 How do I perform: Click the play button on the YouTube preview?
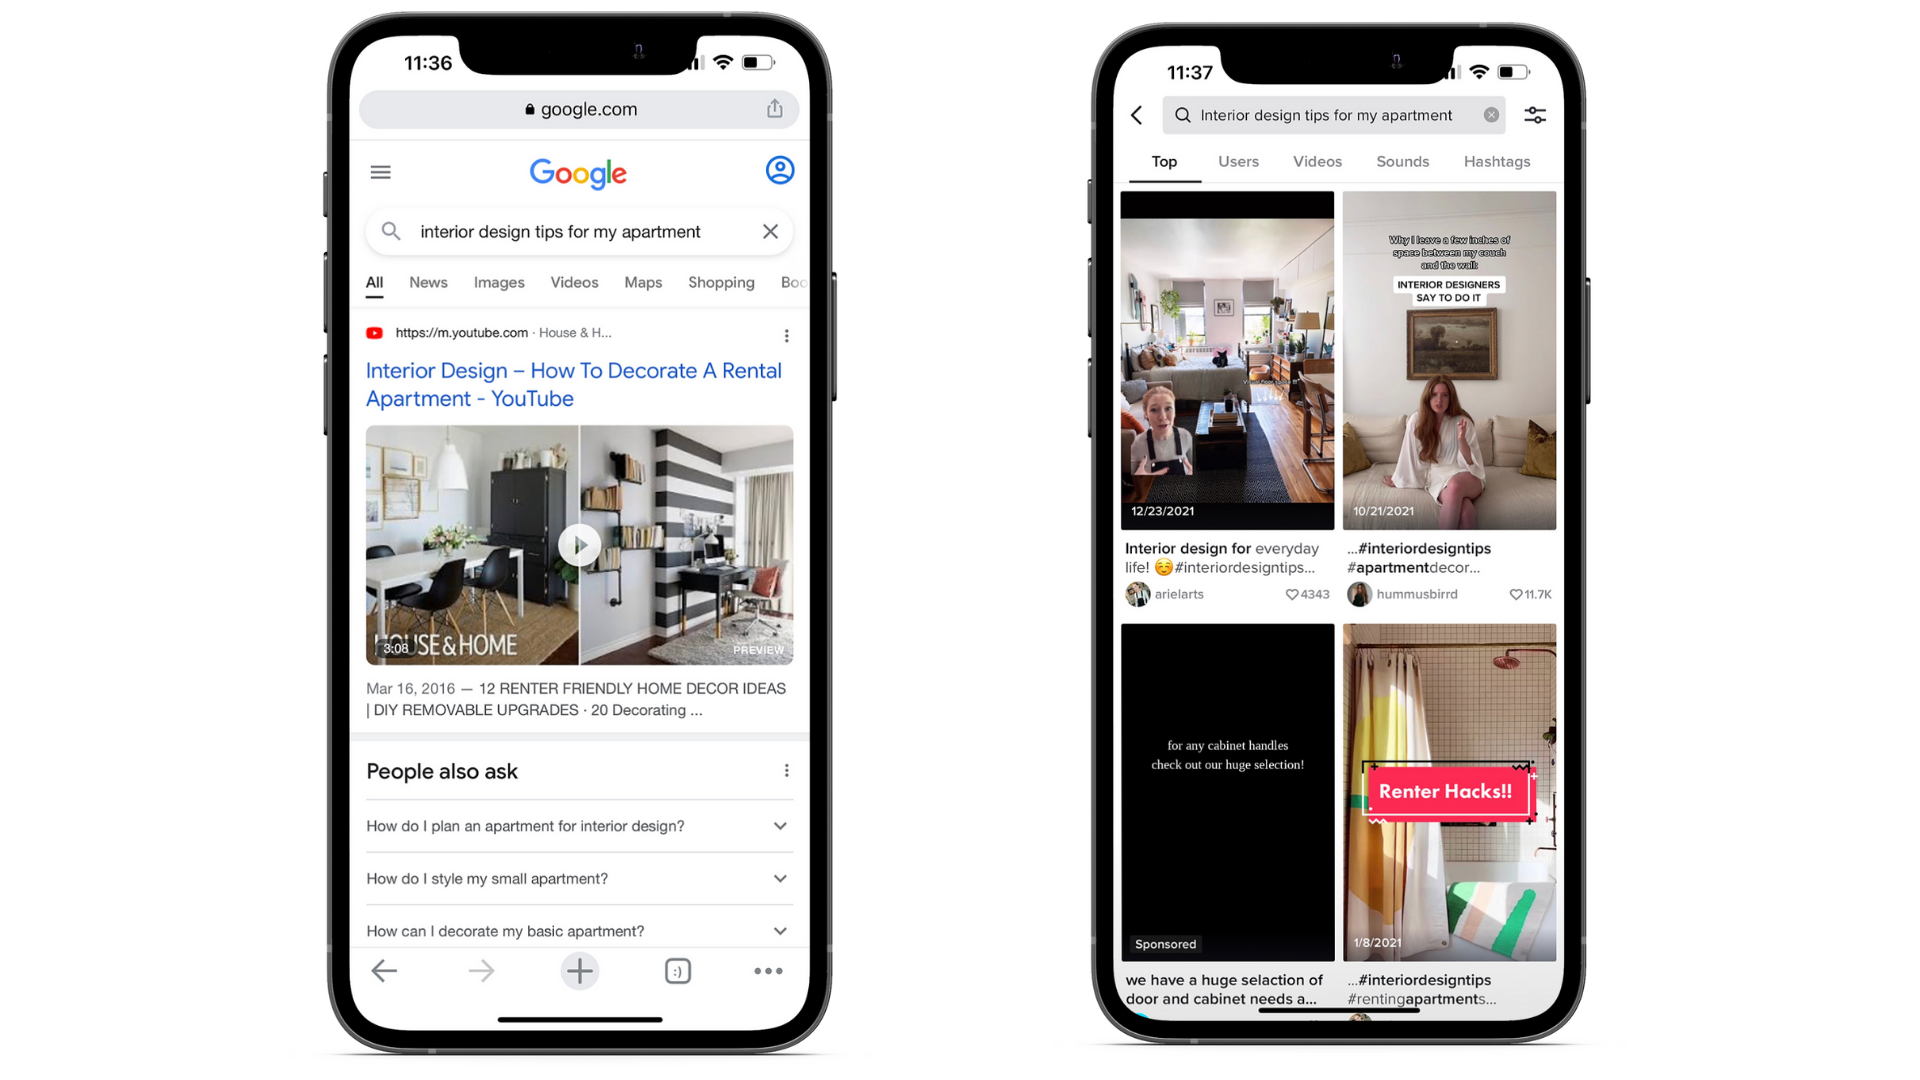pyautogui.click(x=579, y=543)
